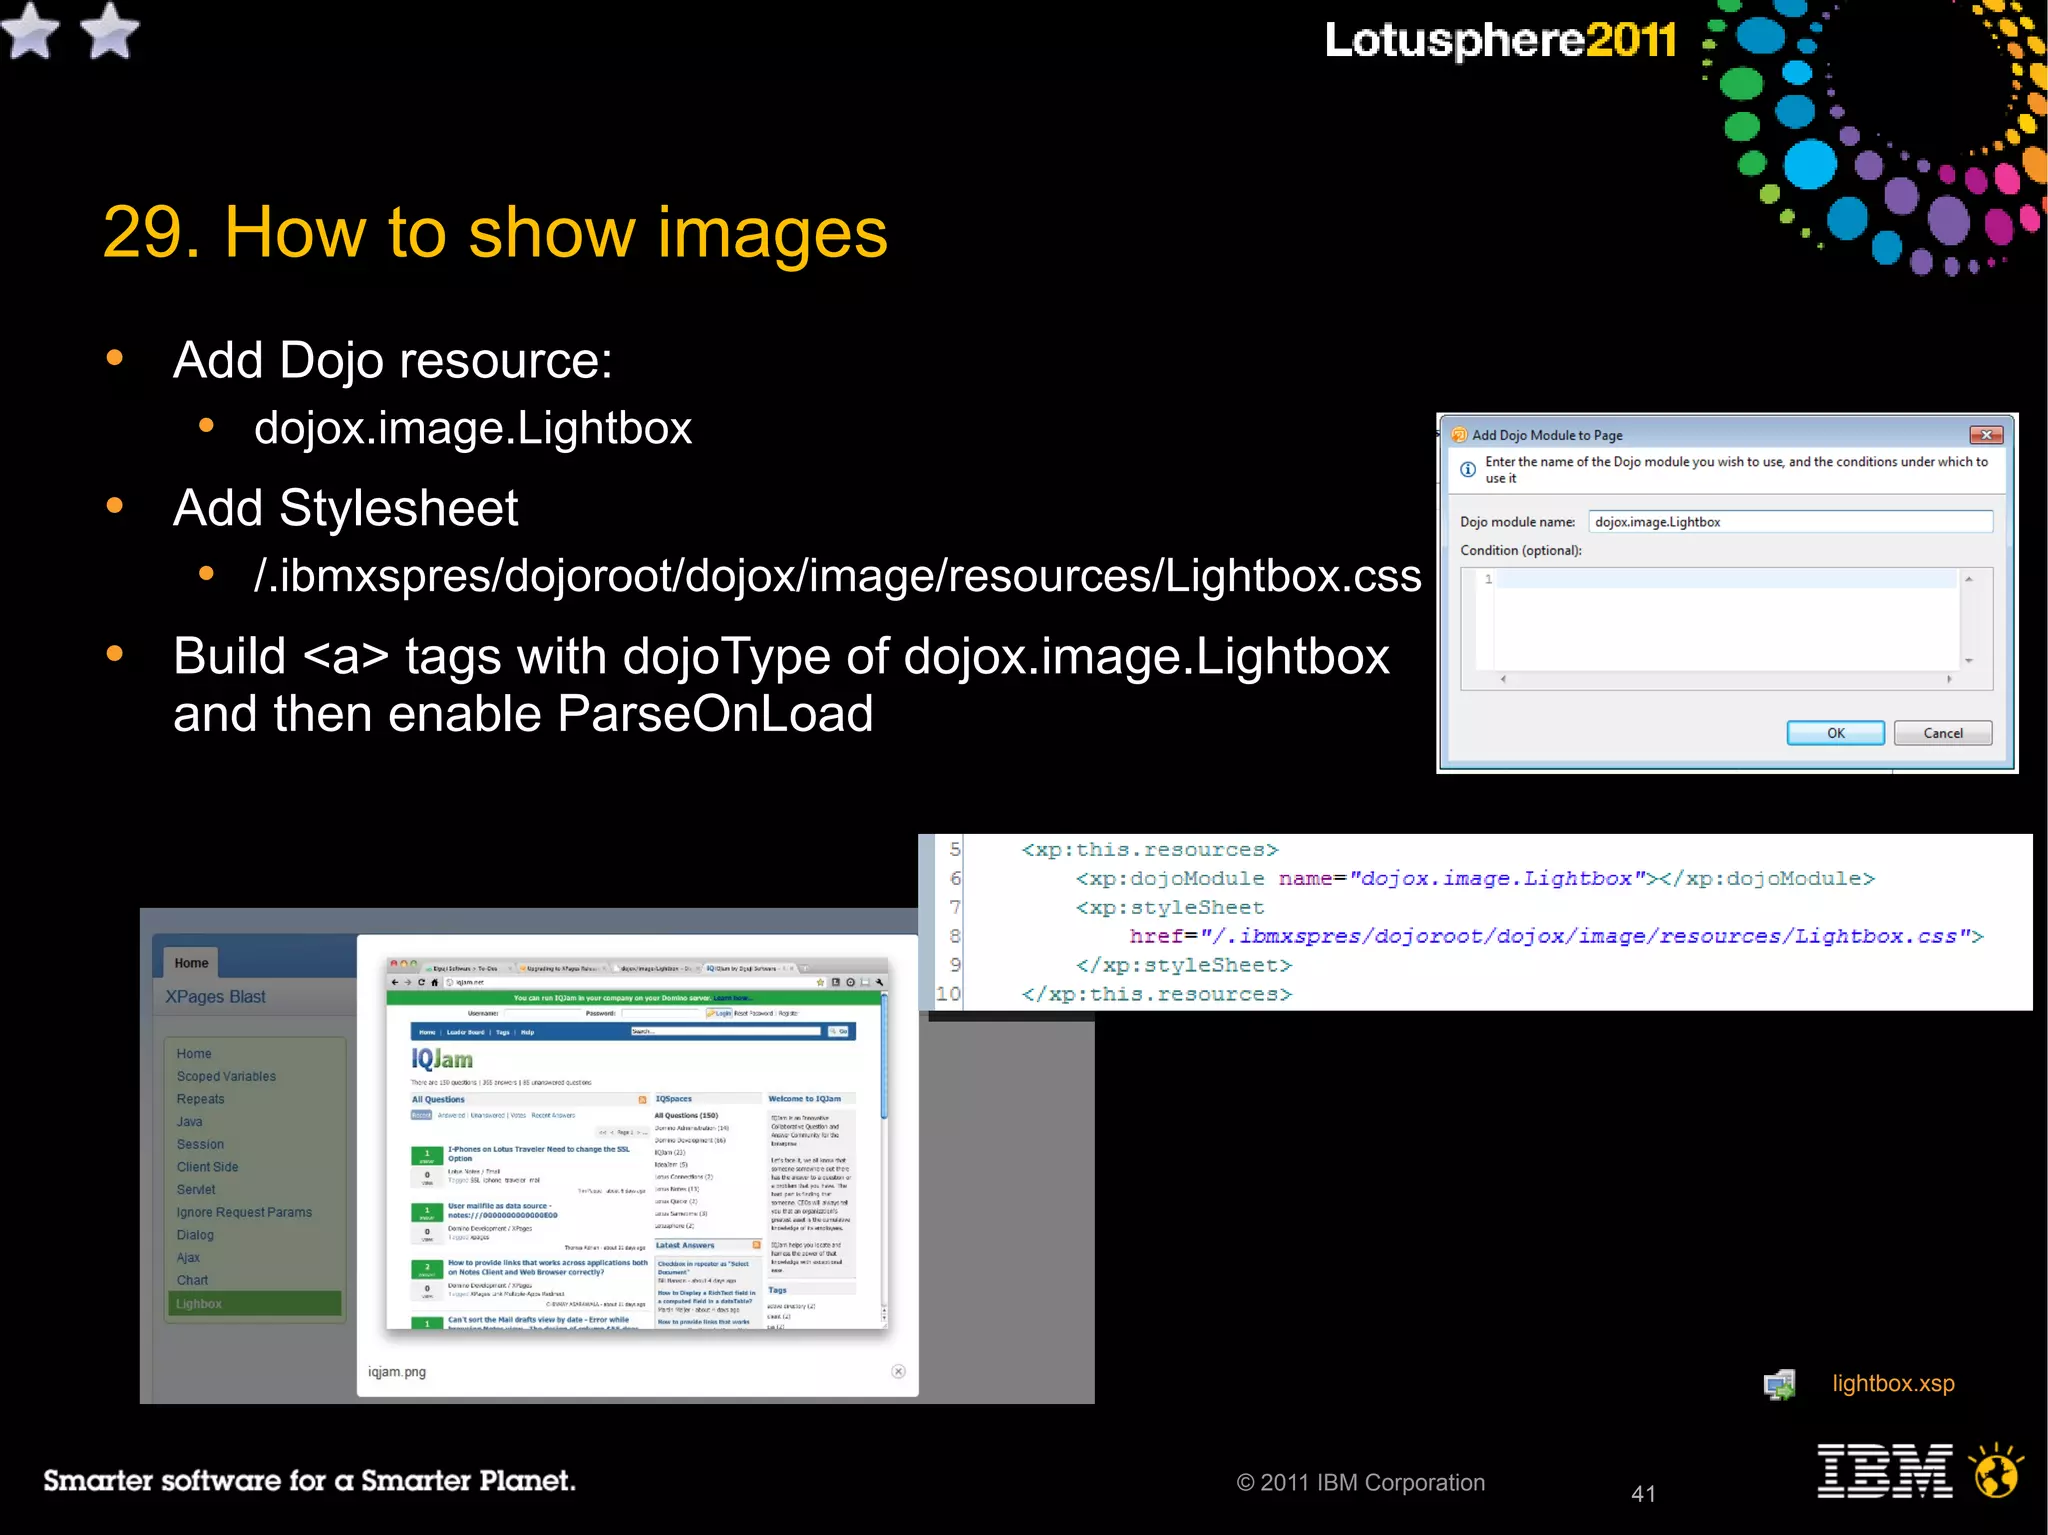This screenshot has width=2048, height=1535.
Task: Click the Condition editor scroll down arrow
Action: coord(1968,661)
